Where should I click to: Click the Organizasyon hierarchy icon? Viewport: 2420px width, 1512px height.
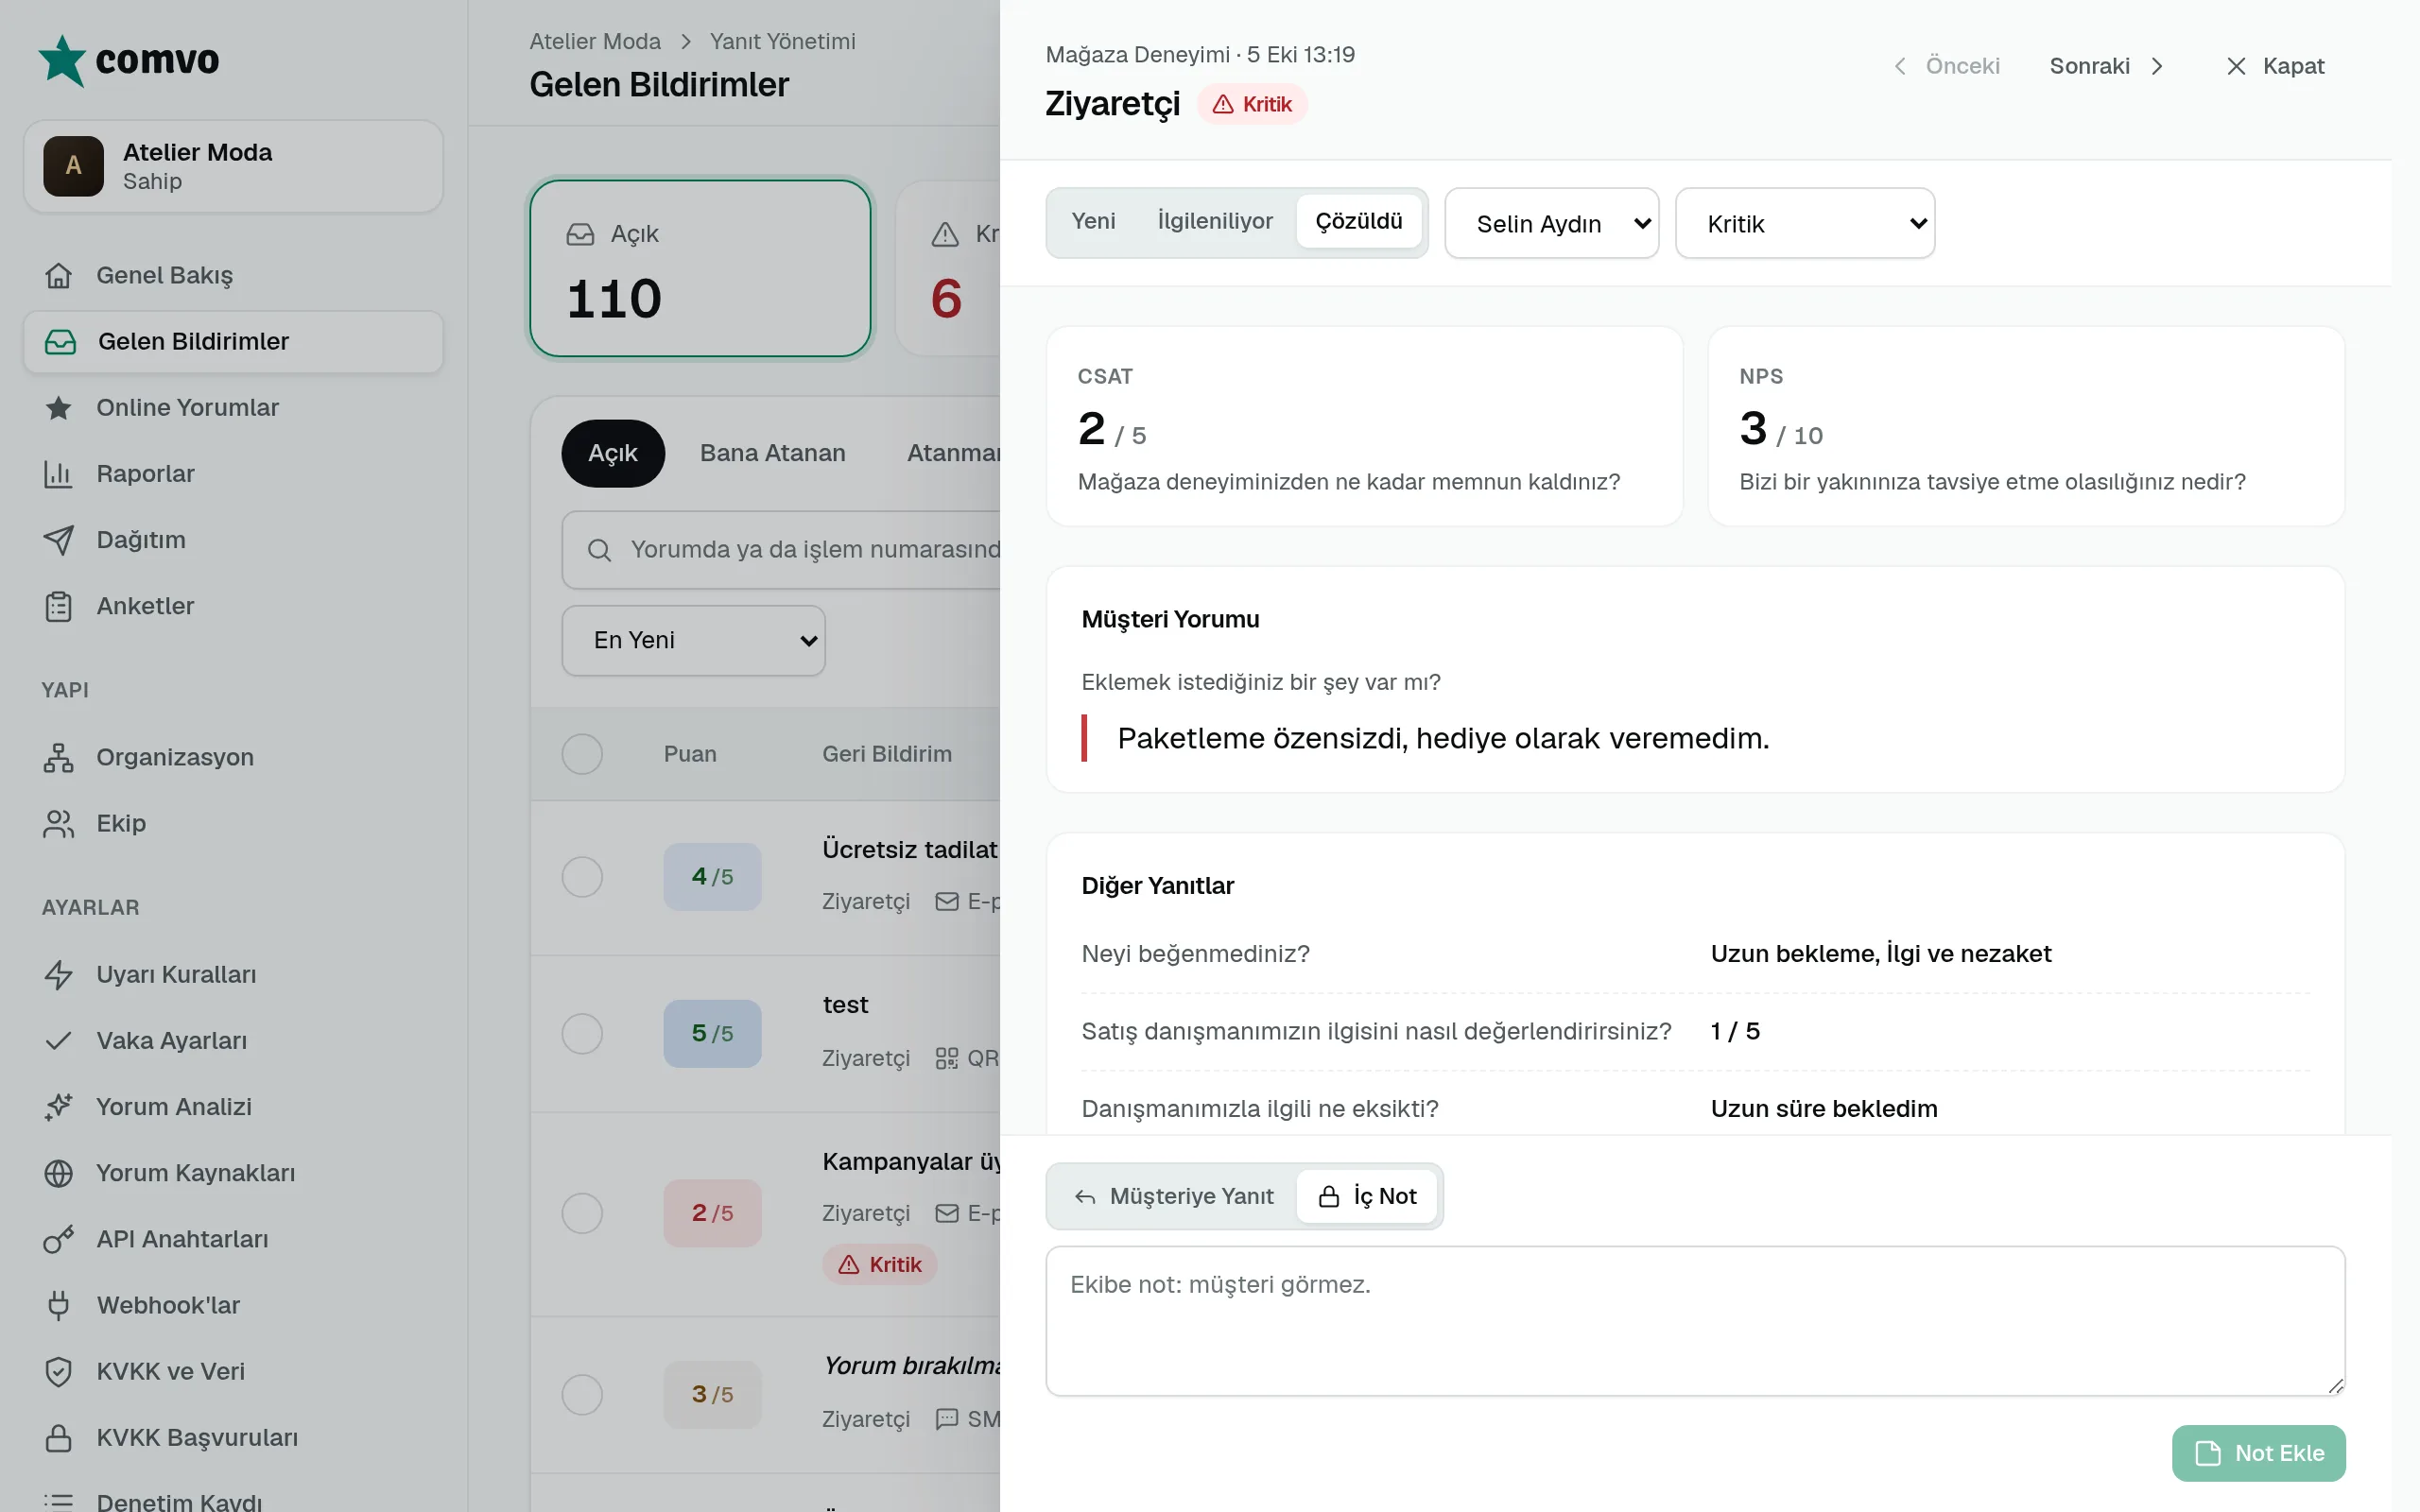58,757
